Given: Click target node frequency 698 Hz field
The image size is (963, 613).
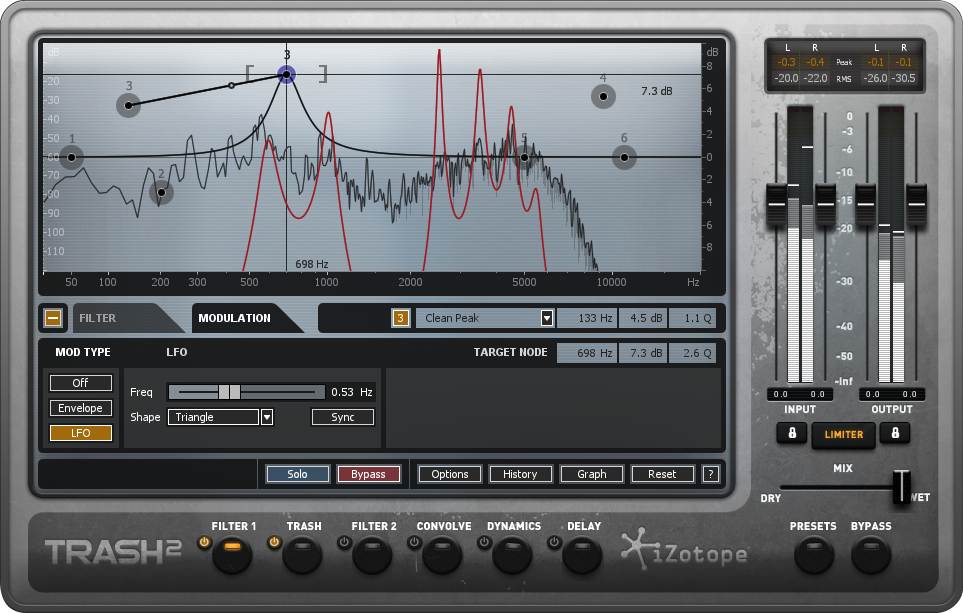Looking at the screenshot, I should (587, 353).
